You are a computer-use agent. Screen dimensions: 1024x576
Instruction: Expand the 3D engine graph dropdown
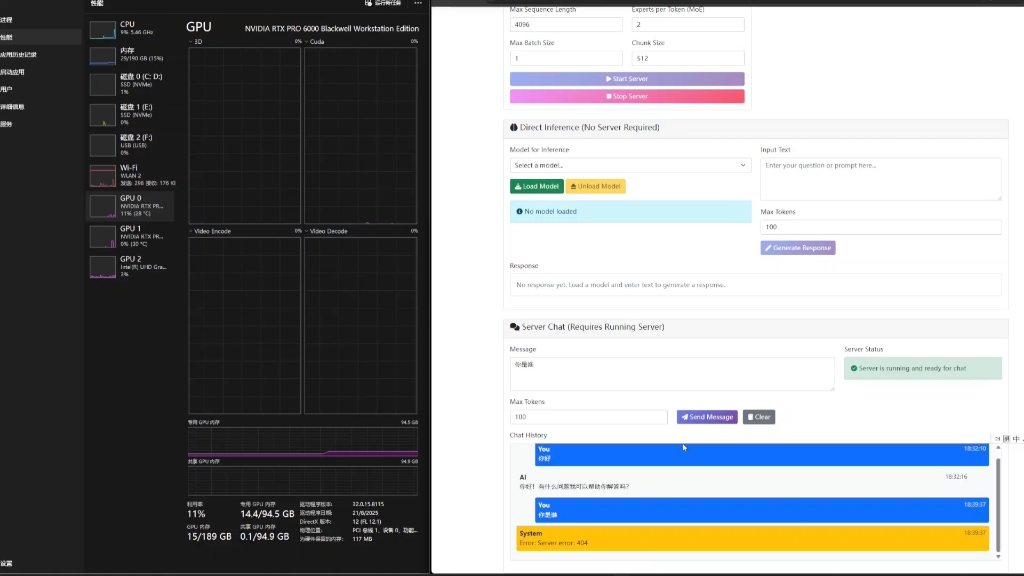coord(192,42)
